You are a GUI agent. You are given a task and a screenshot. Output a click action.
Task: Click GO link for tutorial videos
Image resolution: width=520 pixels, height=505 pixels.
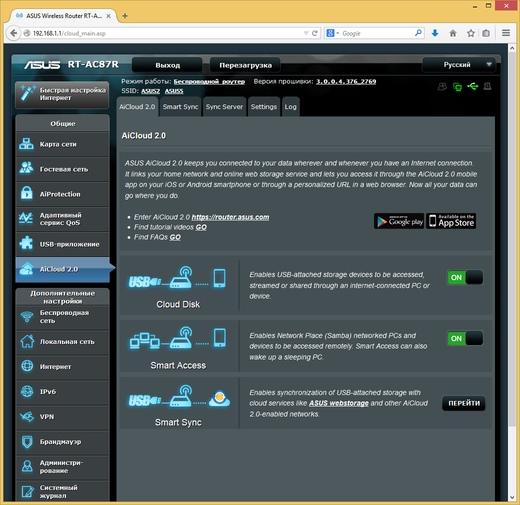point(201,227)
